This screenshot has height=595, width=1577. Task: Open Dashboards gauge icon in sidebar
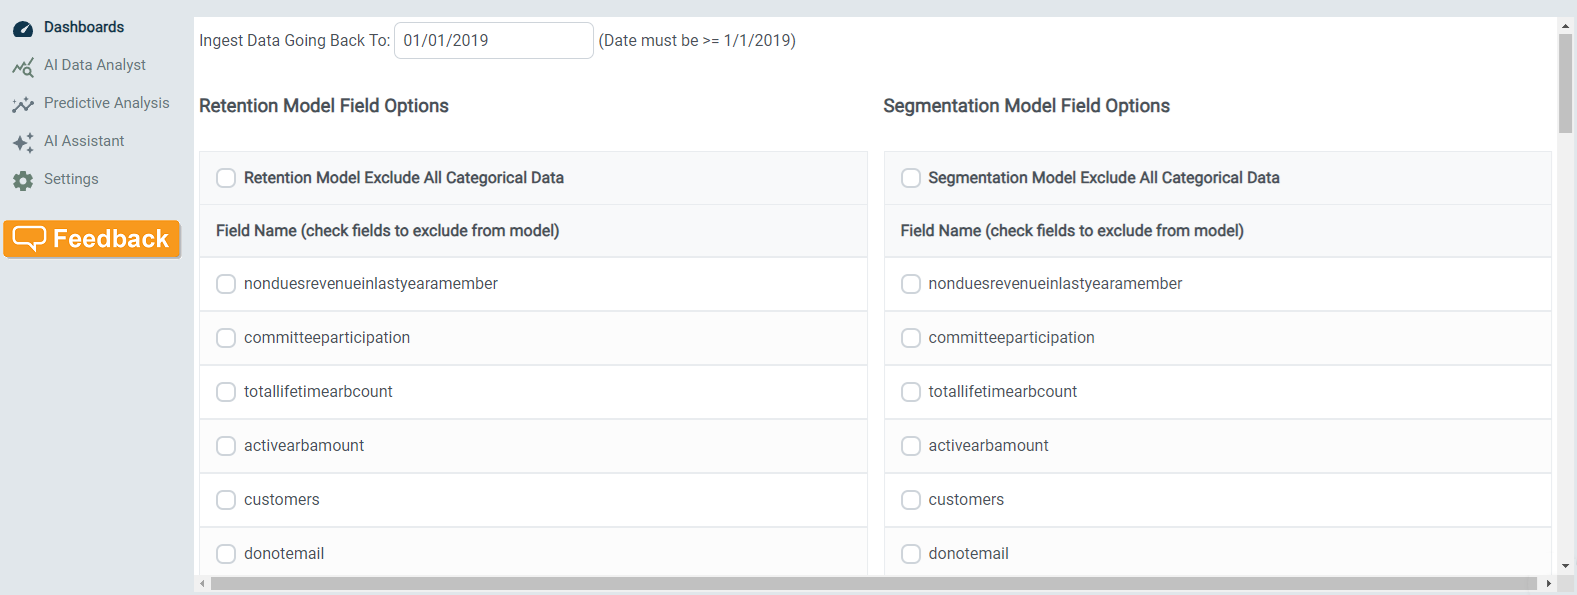click(x=23, y=29)
